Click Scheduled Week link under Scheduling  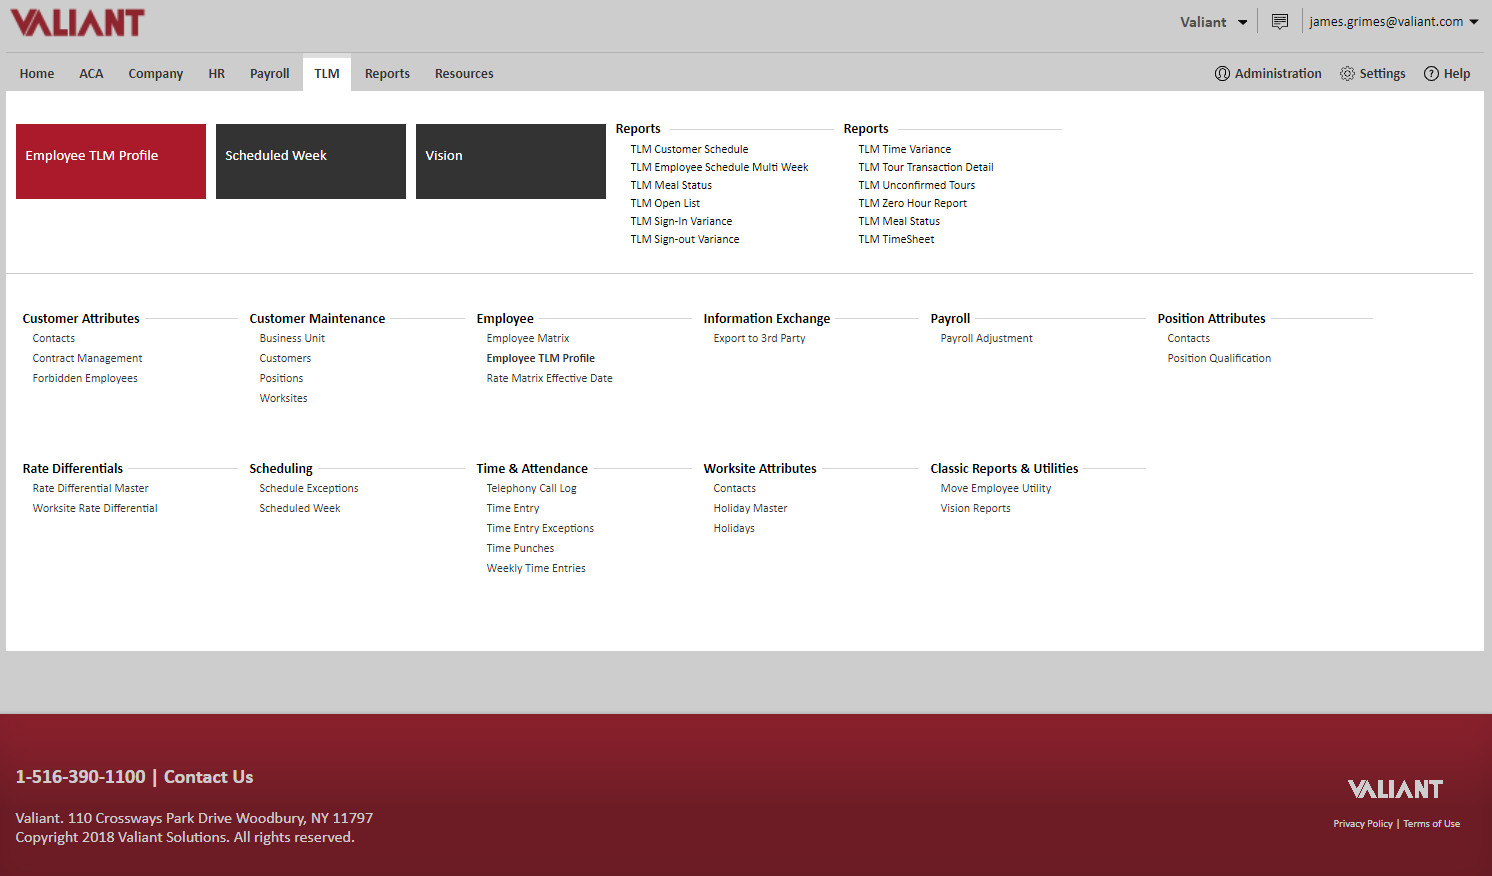click(x=300, y=508)
